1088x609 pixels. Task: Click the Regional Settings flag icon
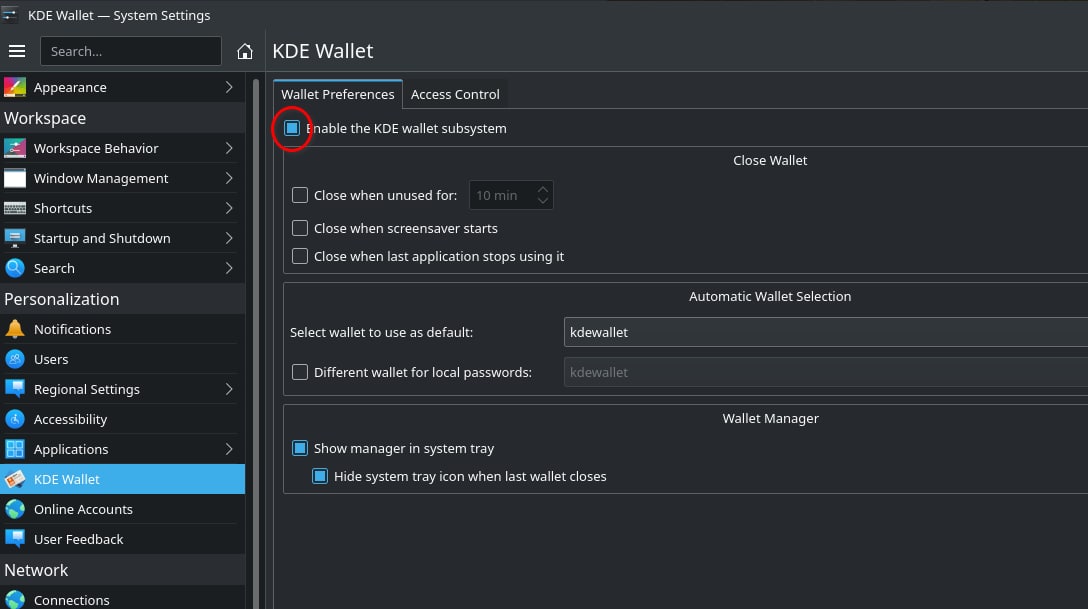click(x=15, y=388)
